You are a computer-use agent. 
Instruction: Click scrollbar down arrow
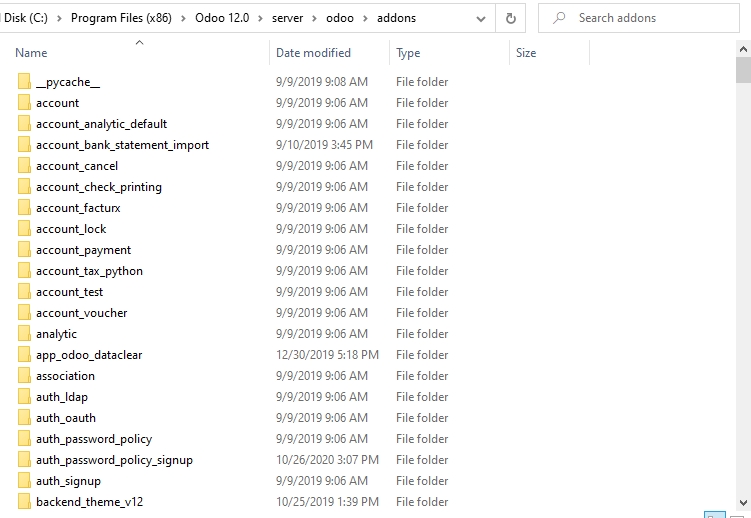click(743, 503)
